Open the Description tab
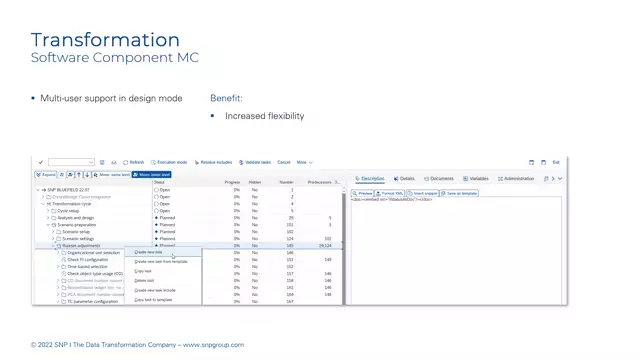640x360 pixels. (370, 179)
